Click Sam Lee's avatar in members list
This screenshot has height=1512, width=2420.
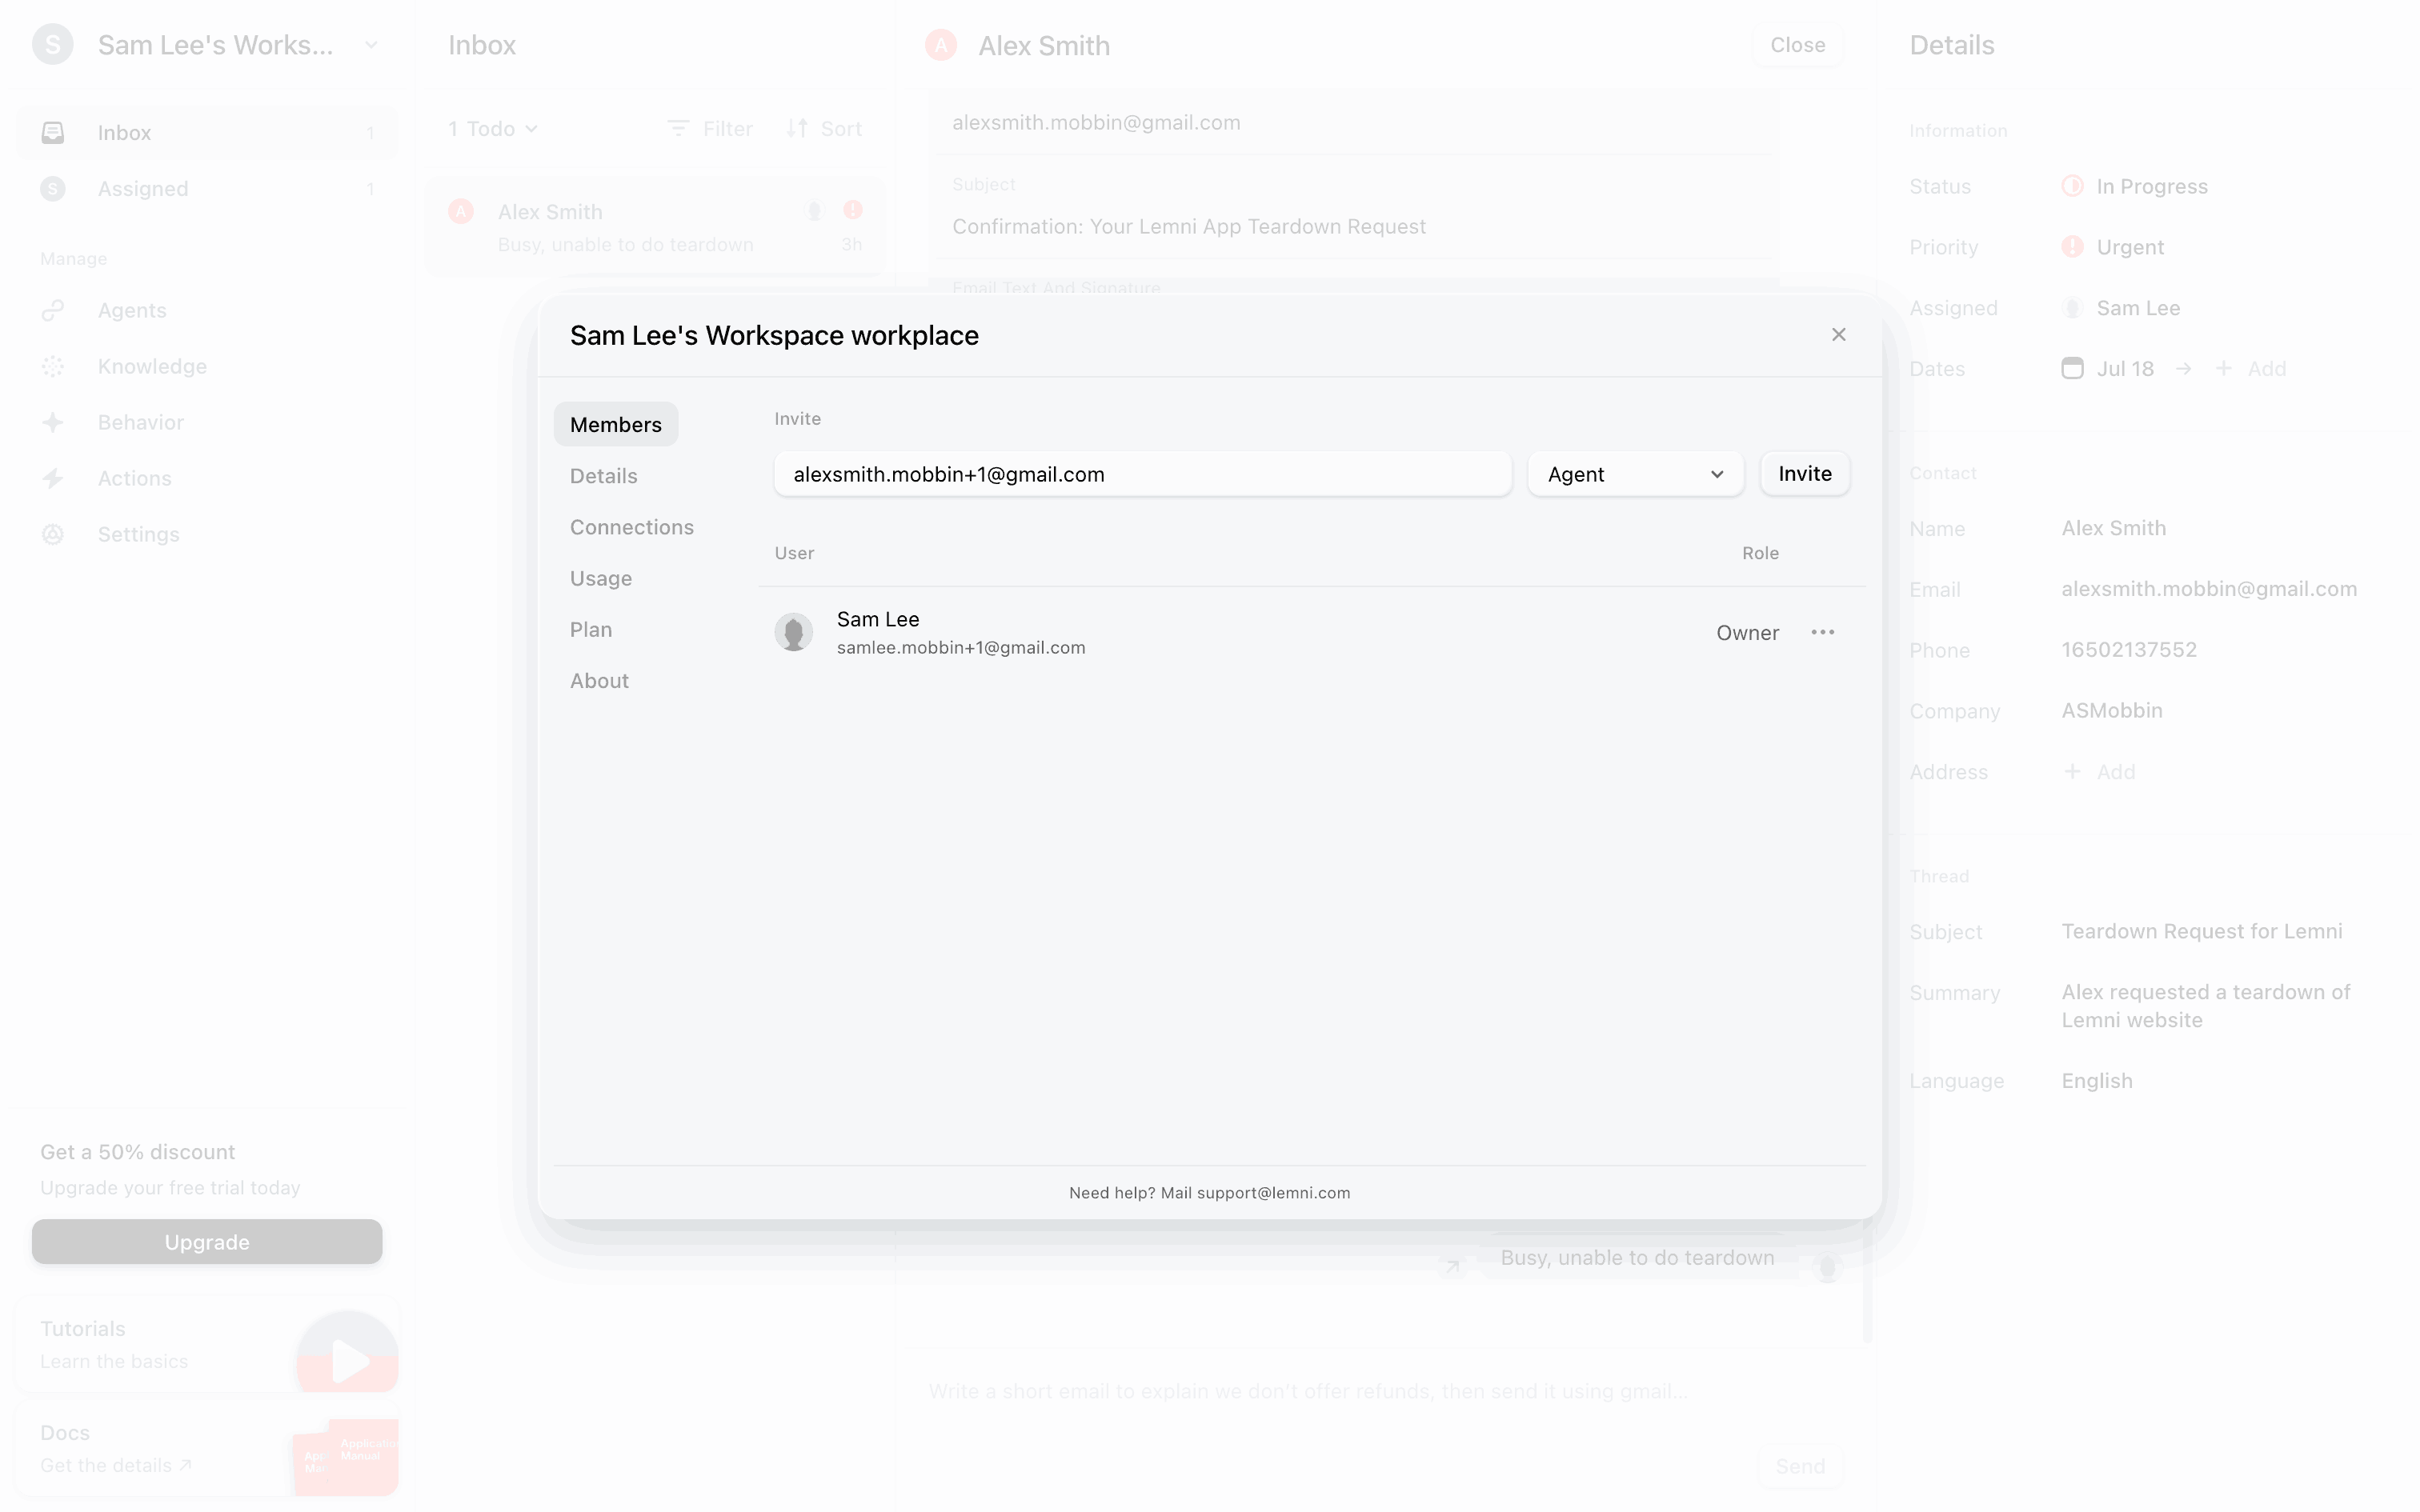point(794,632)
